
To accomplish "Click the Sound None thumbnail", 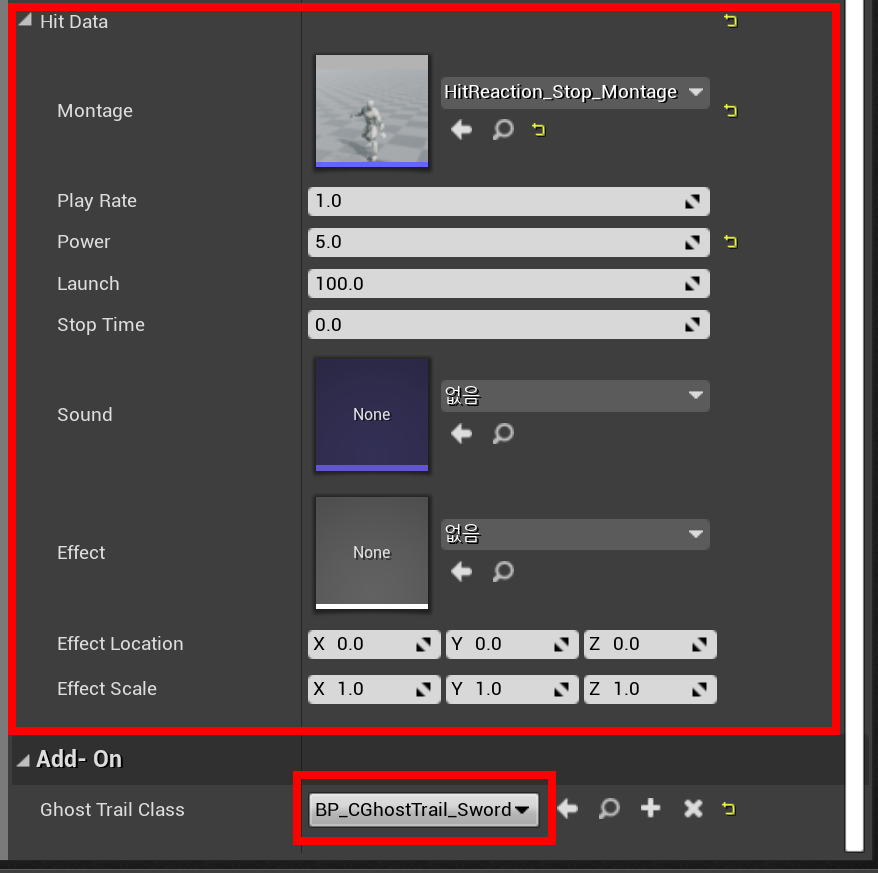I will click(372, 414).
